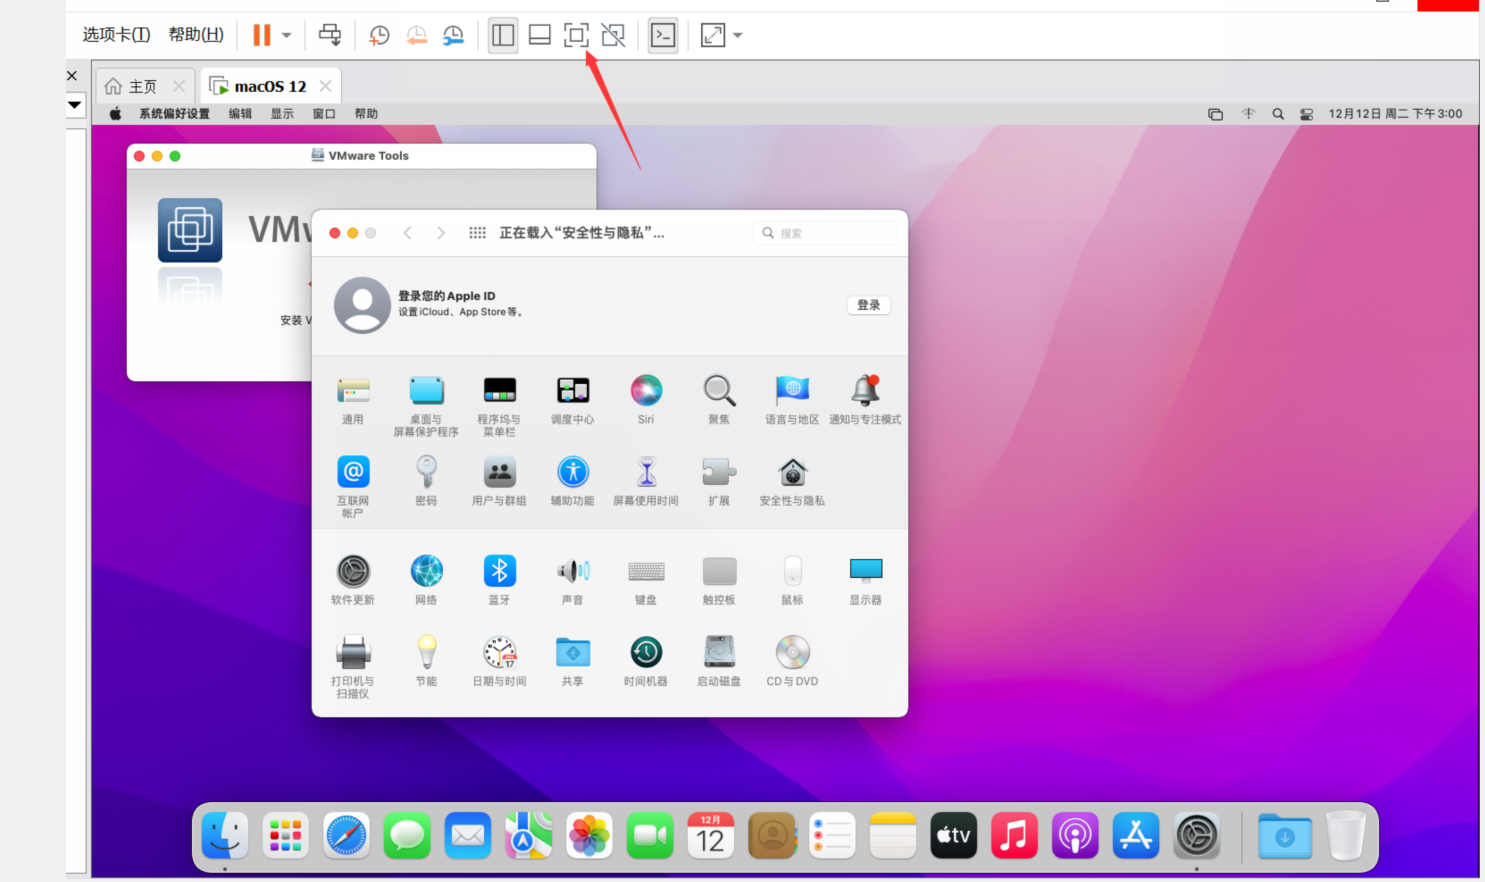The height and width of the screenshot is (882, 1485).
Task: Open the 通用 preference pane
Action: pos(353,400)
